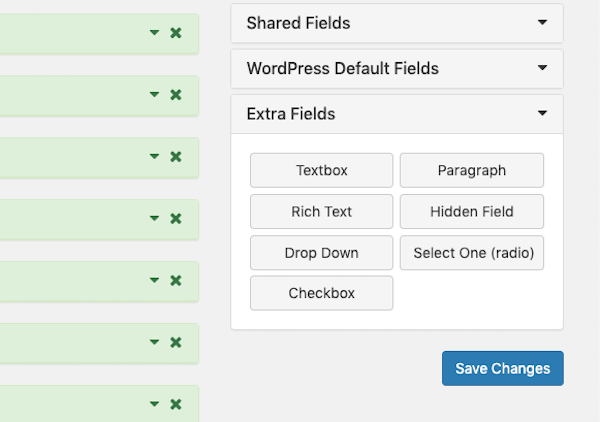Remove the fourth green field row
Screen dimensions: 600x422
tap(176, 219)
